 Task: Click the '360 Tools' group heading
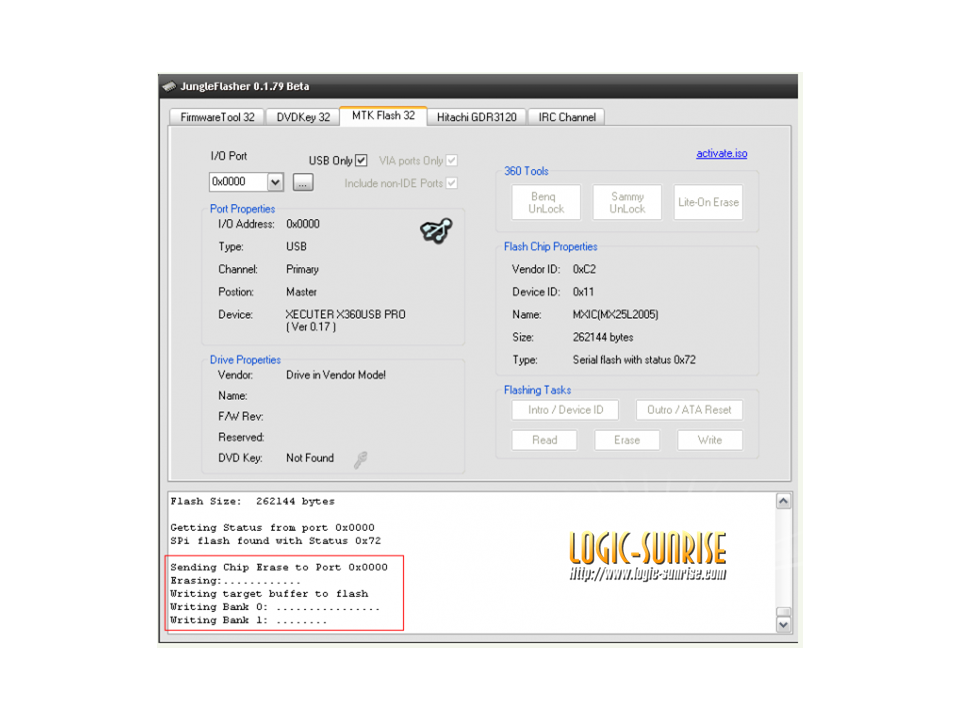click(x=526, y=171)
